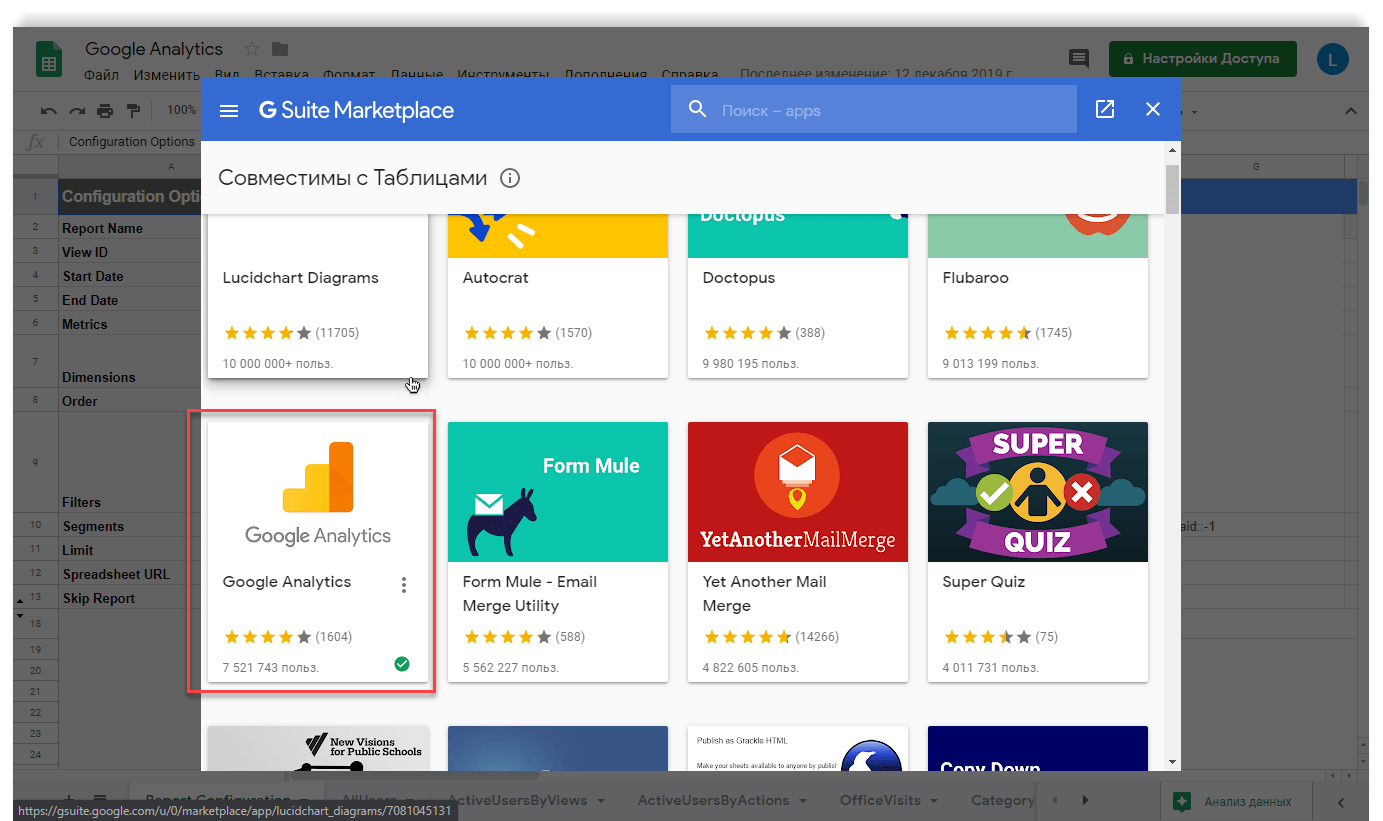Click the Анализ данных button
Screen dimensions: 1383x821
tap(1236, 801)
